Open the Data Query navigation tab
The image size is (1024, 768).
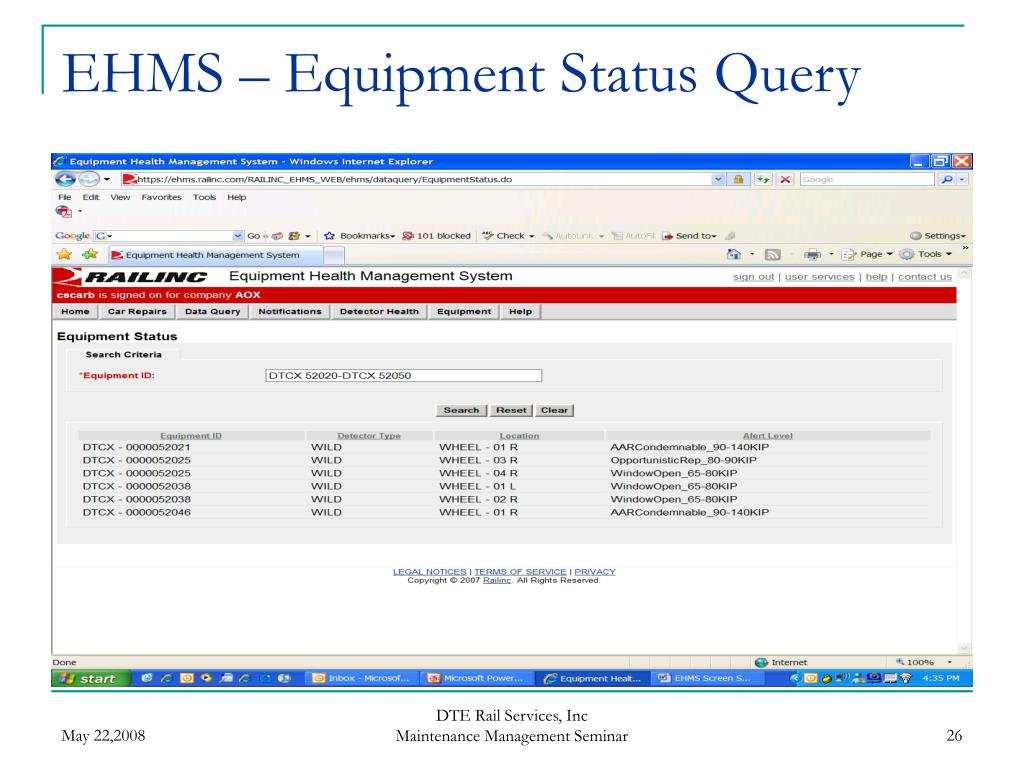(x=212, y=312)
